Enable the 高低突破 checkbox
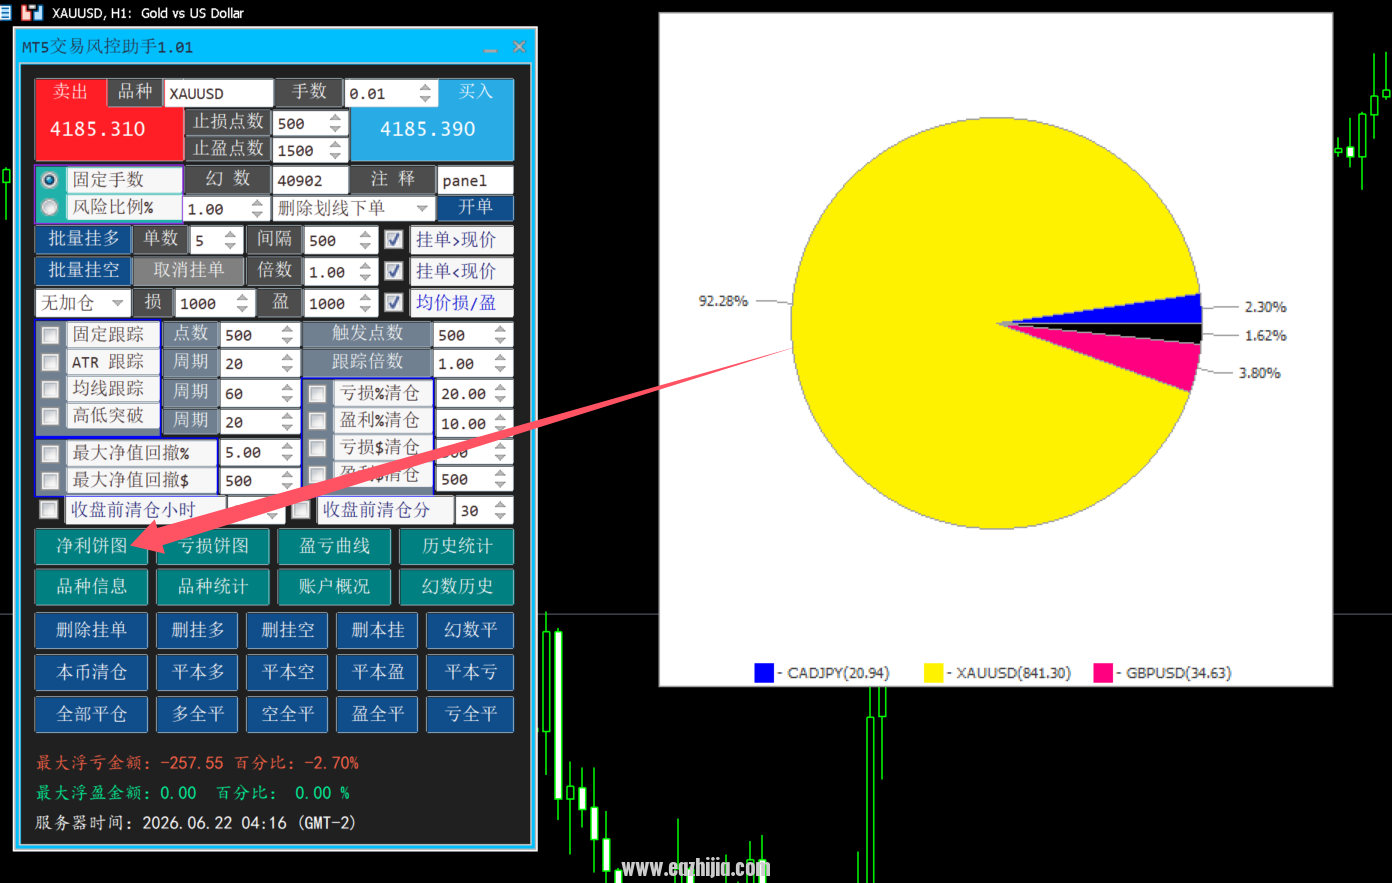This screenshot has height=883, width=1392. [50, 416]
